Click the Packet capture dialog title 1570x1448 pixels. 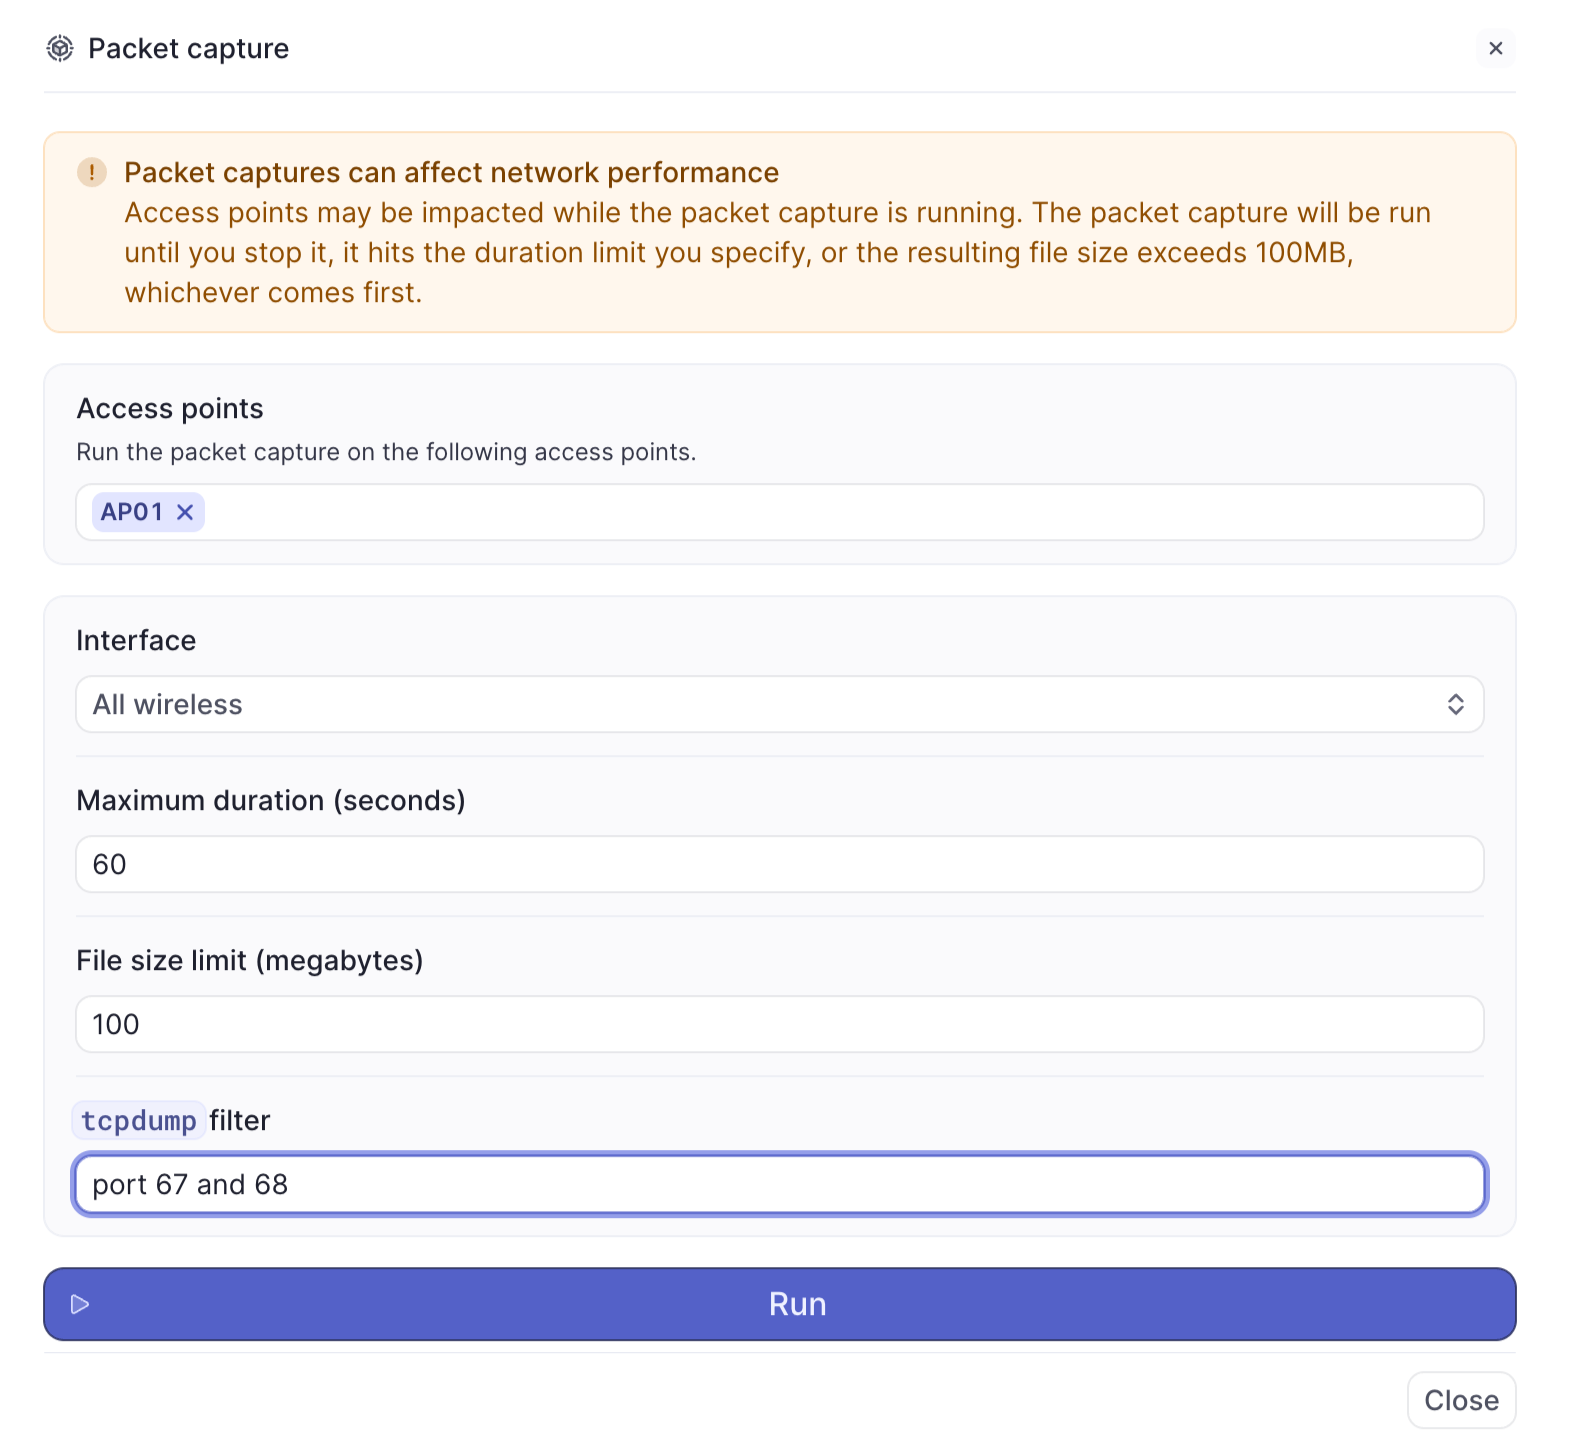coord(188,48)
